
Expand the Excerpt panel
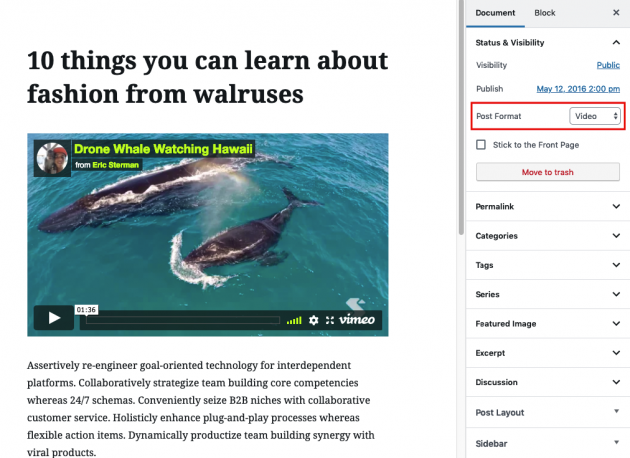[548, 353]
